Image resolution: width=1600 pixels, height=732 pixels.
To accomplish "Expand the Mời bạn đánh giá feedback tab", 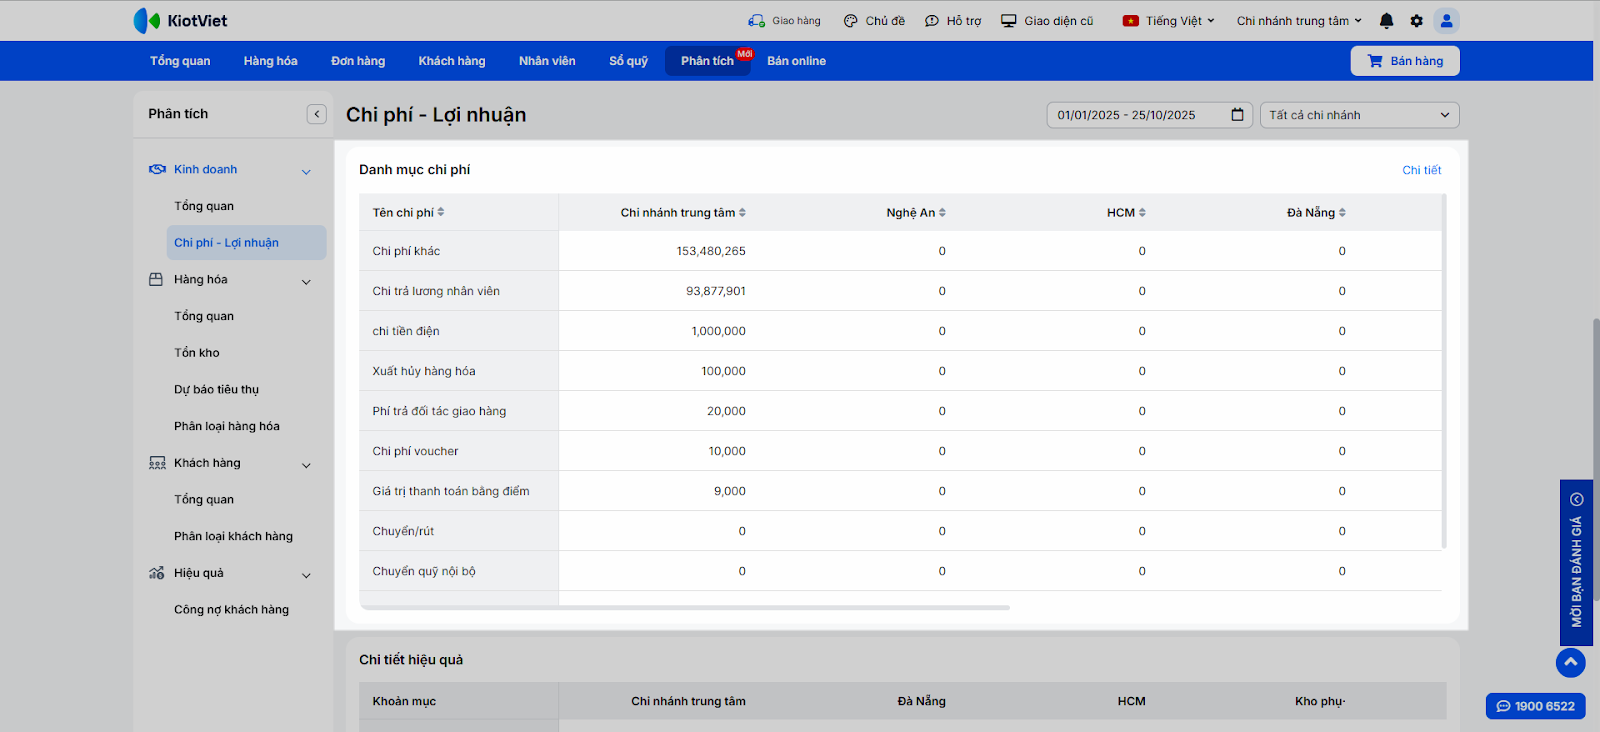I will pyautogui.click(x=1576, y=563).
